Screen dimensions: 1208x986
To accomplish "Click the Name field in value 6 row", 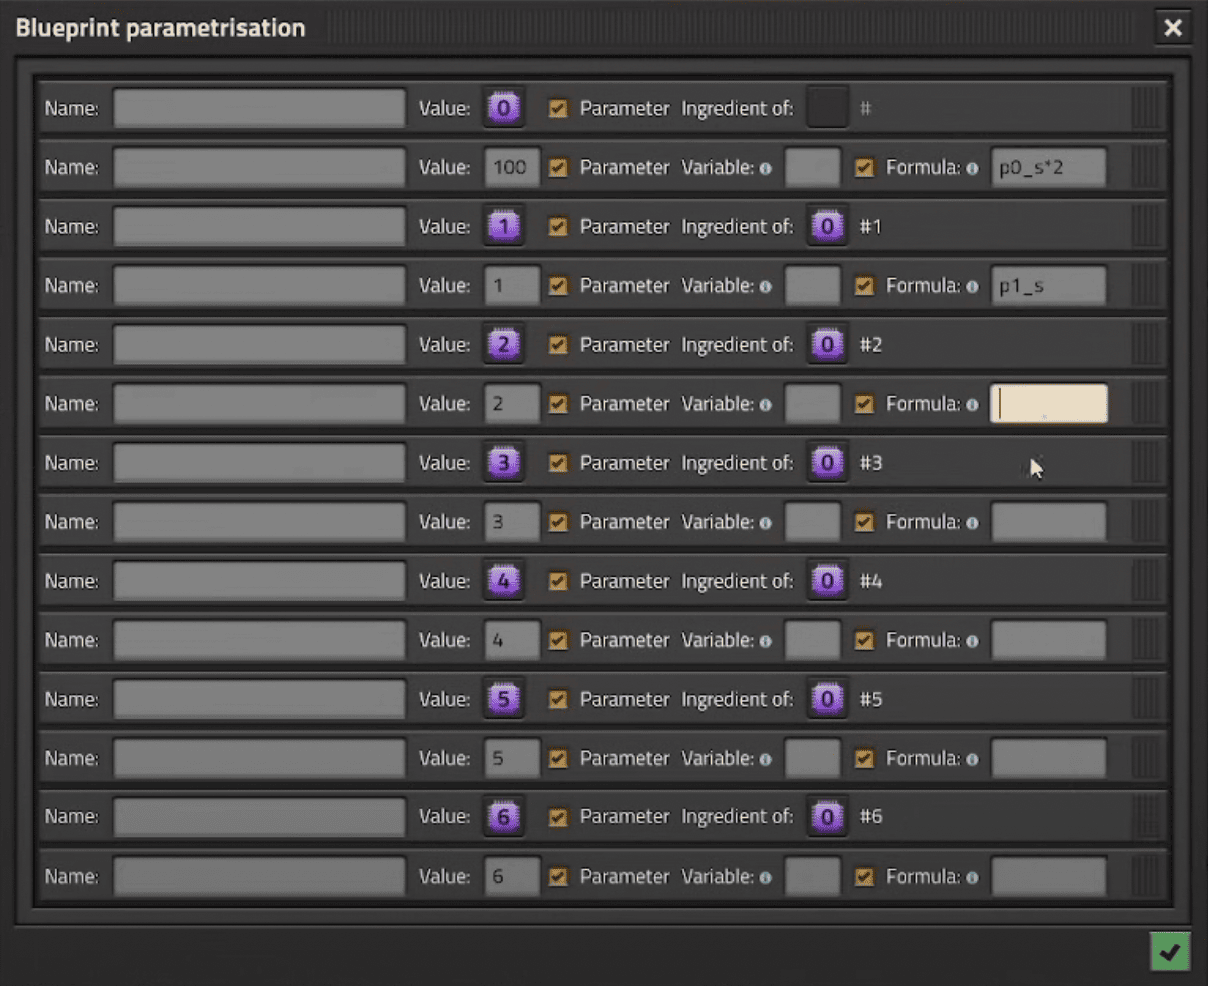I will (259, 876).
